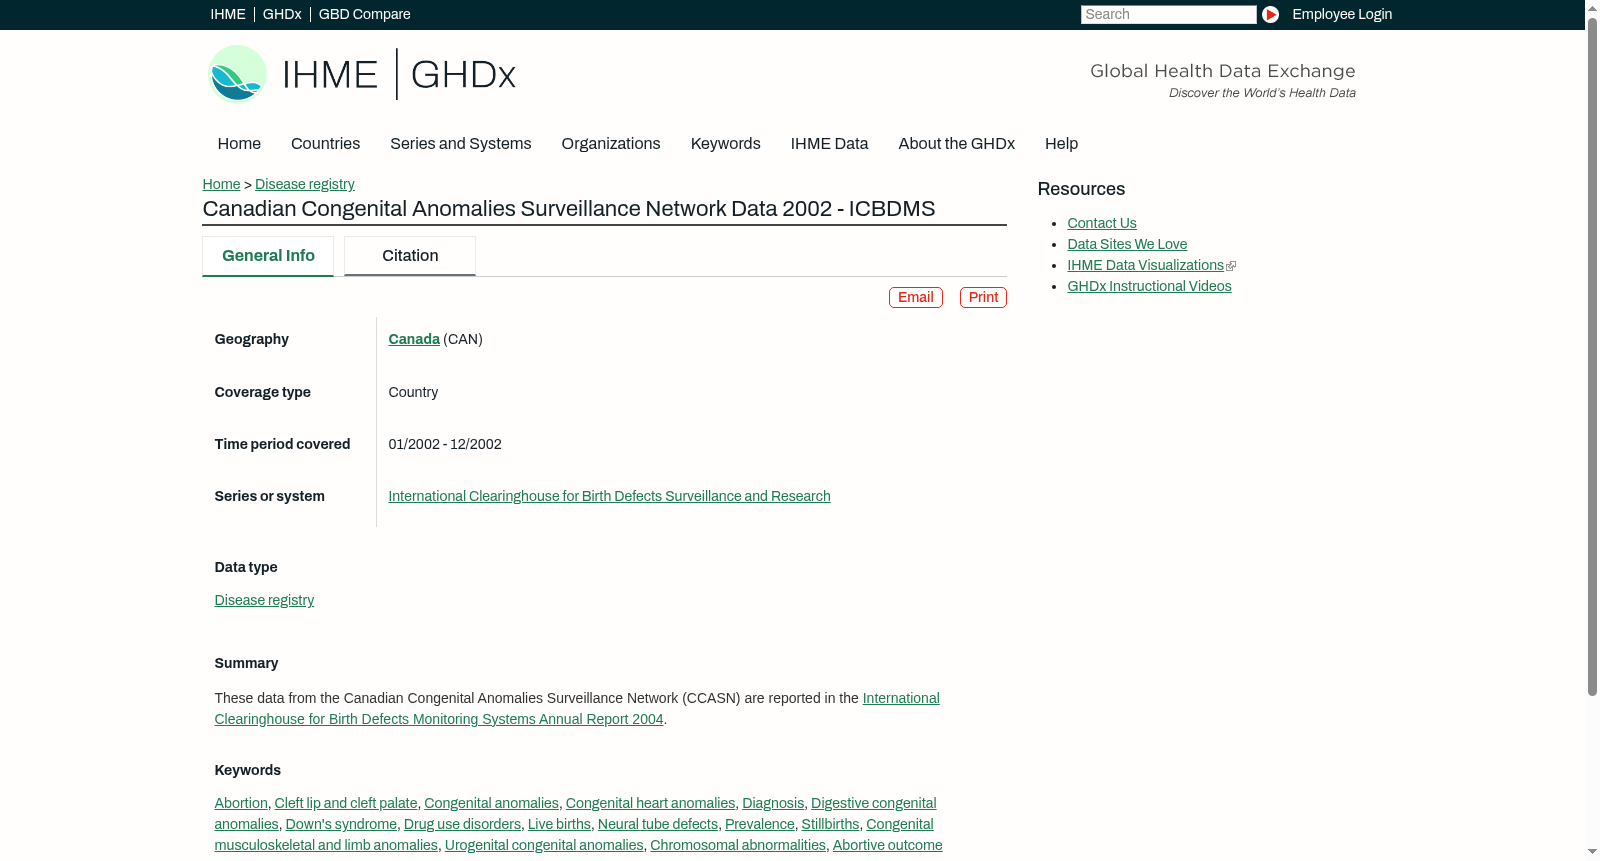Open the Congenital anomalies keyword link

[491, 804]
